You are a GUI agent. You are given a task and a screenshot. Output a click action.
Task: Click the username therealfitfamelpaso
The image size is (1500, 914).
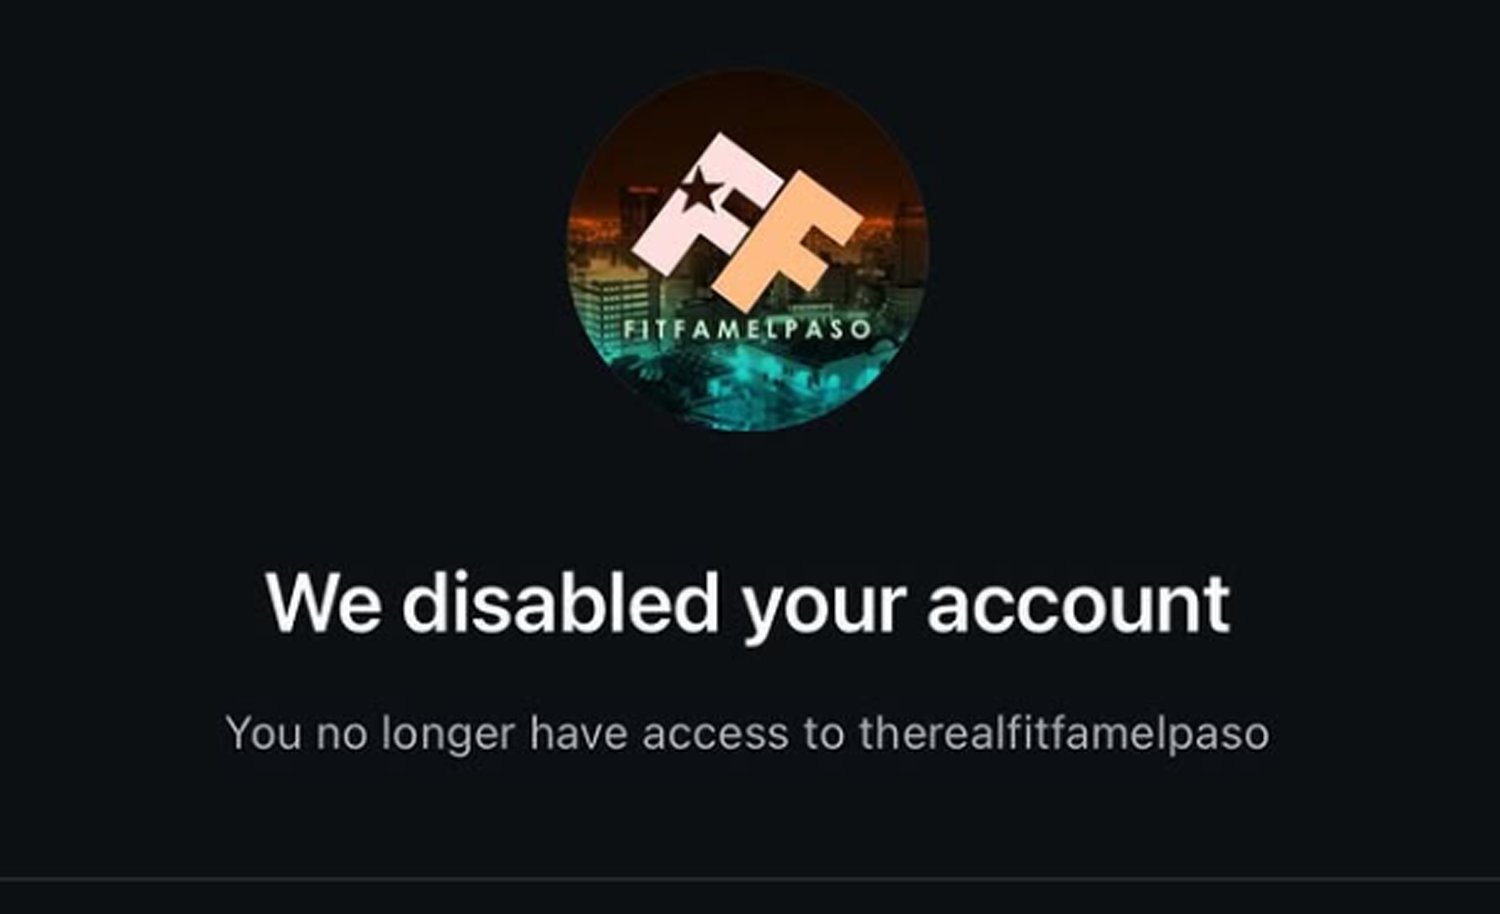(1064, 733)
